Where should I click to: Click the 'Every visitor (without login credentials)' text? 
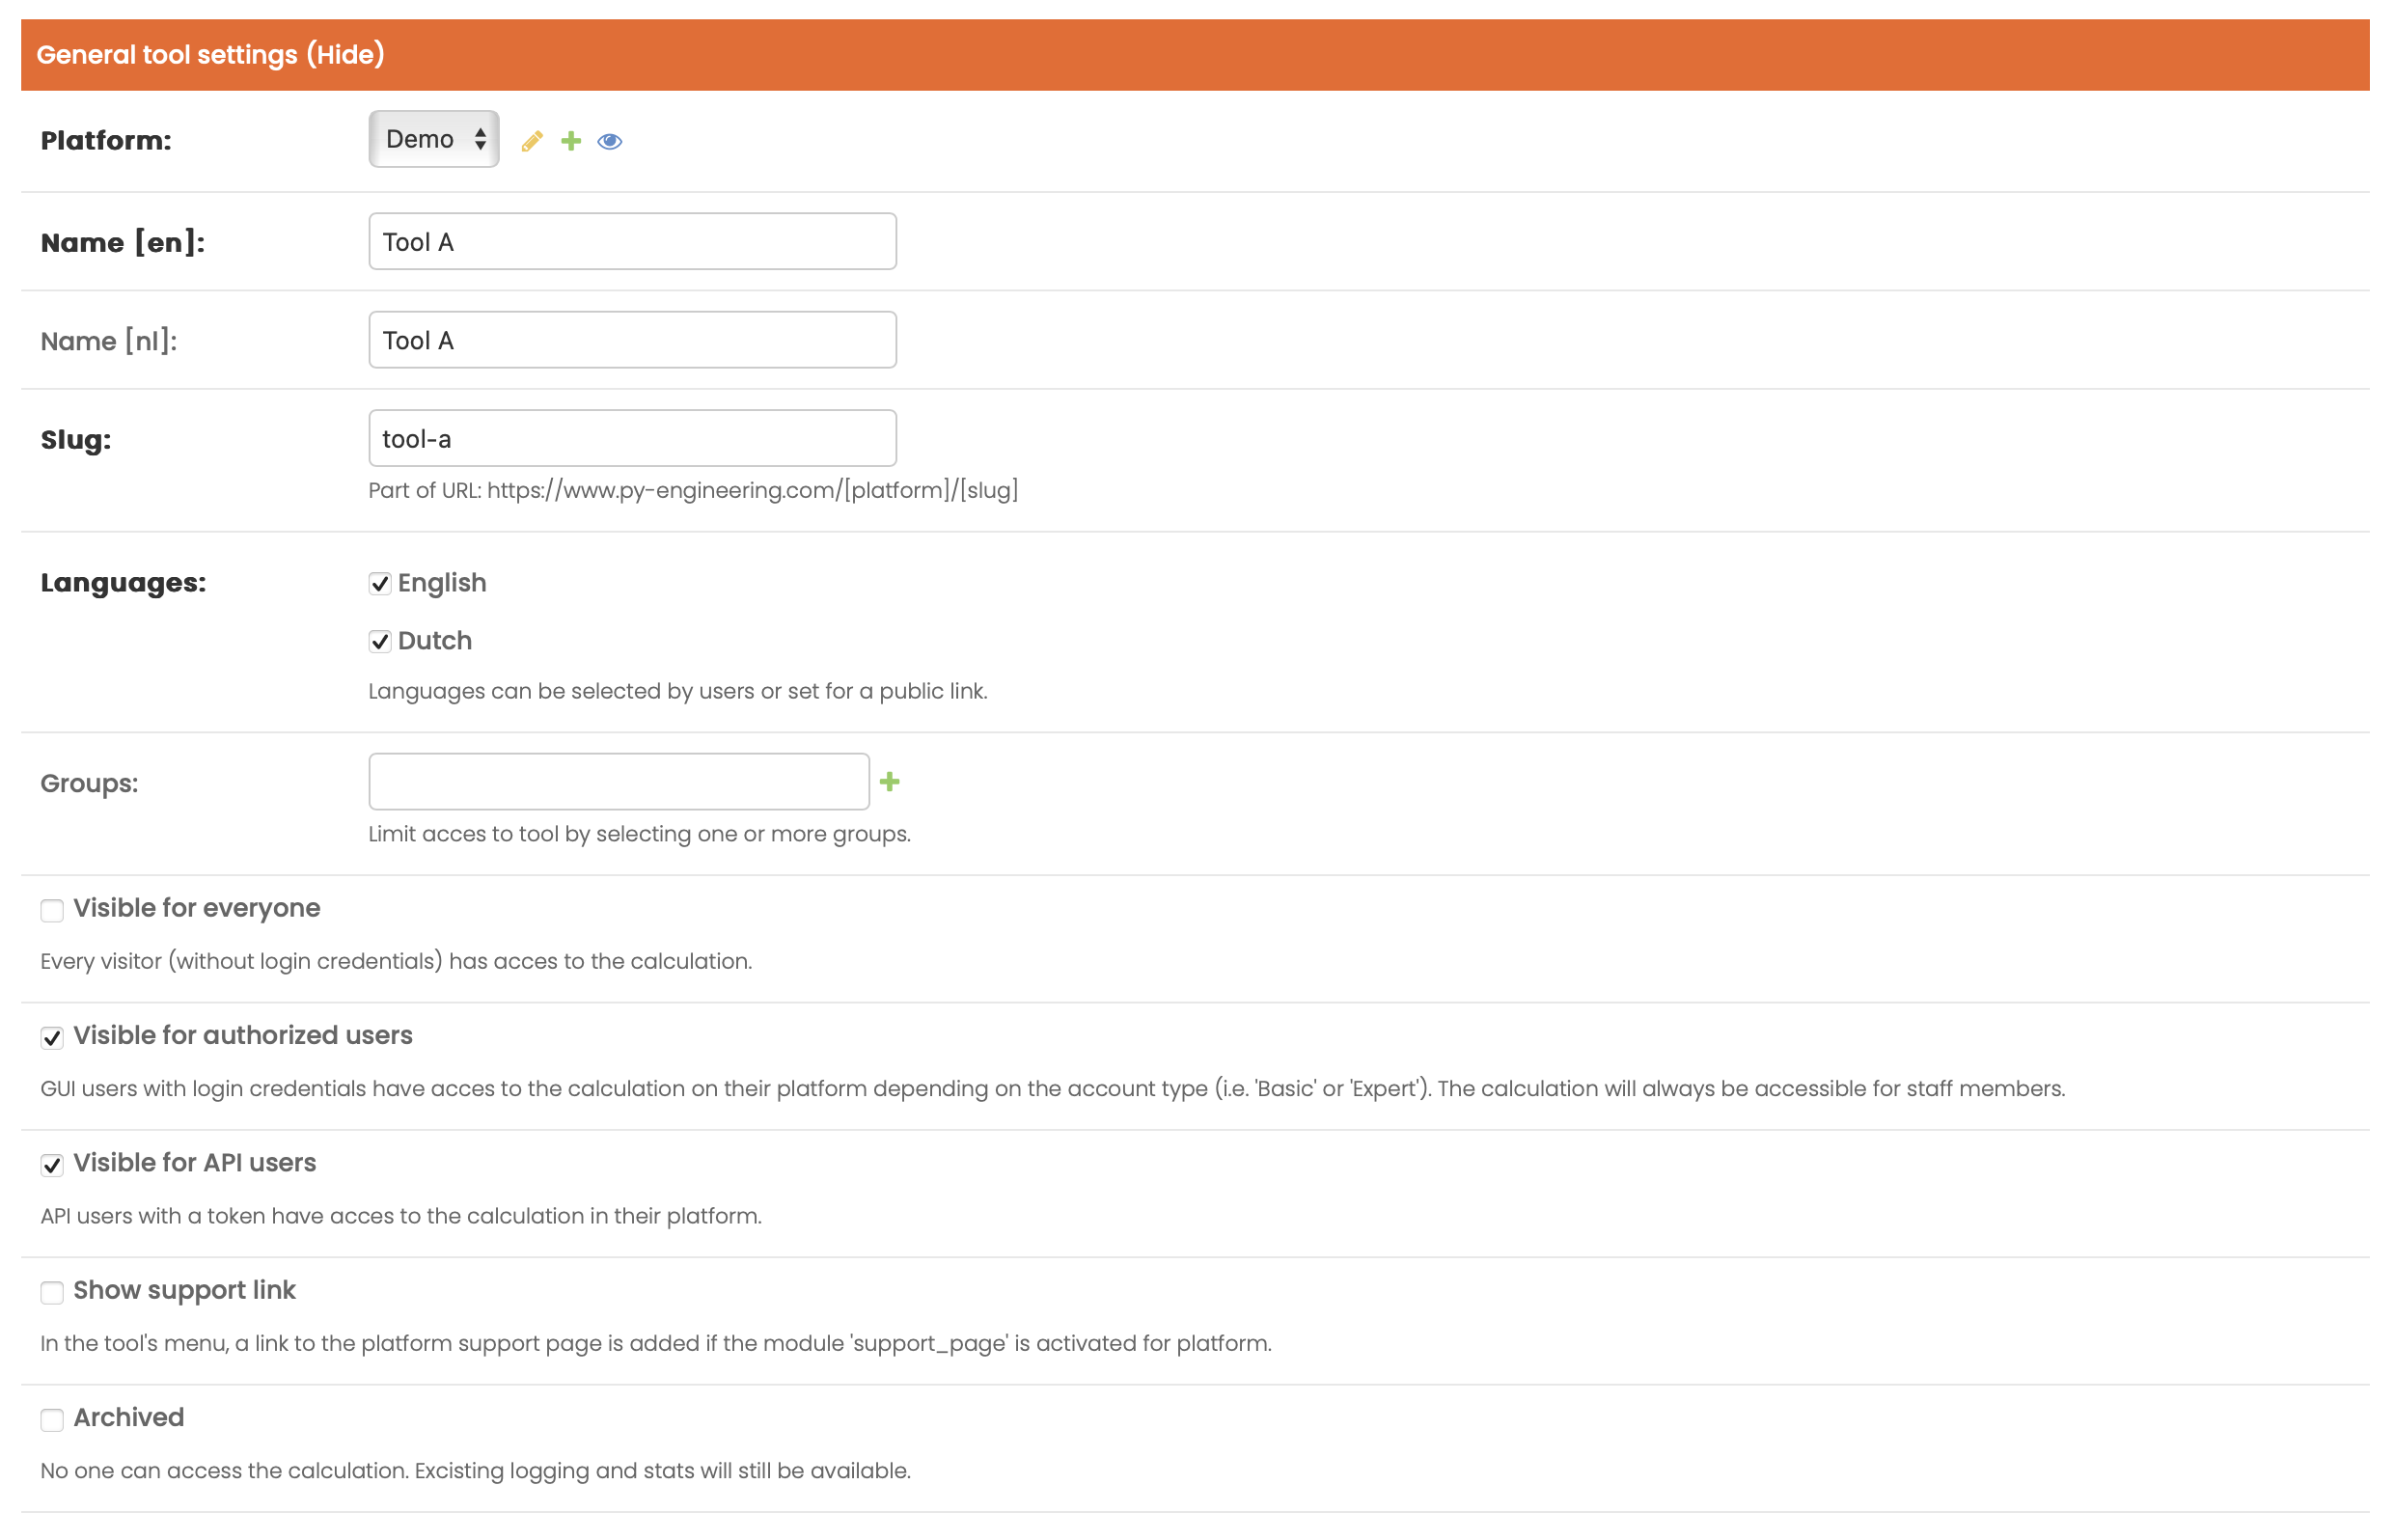tap(396, 961)
